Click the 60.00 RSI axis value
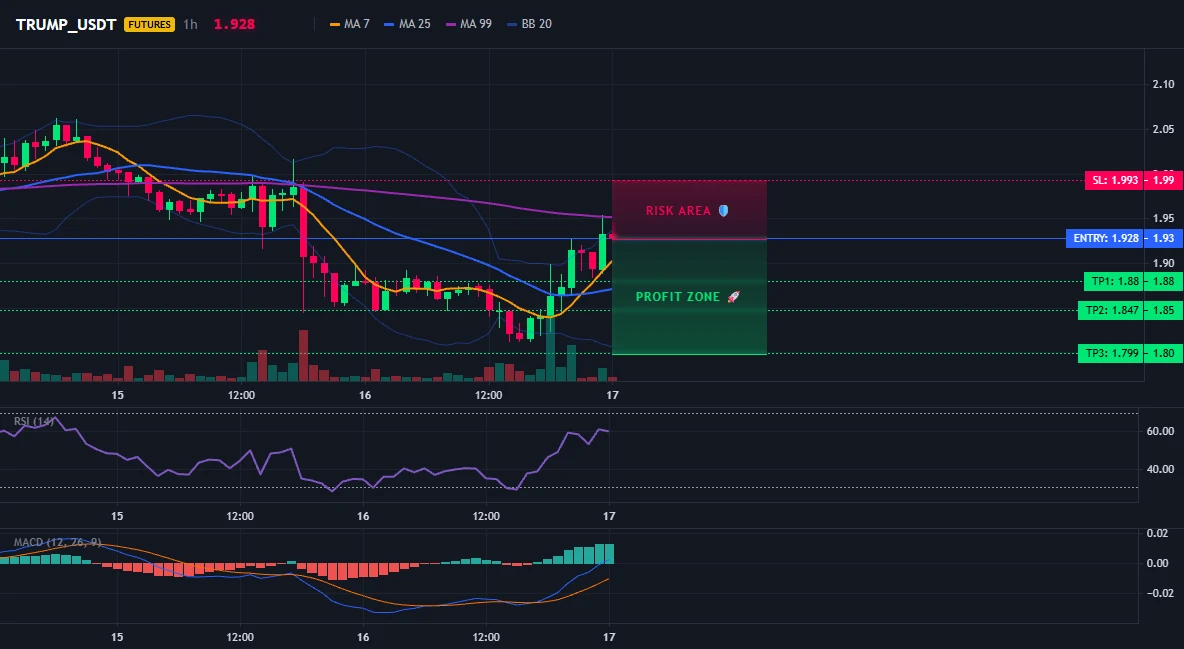 click(x=1160, y=431)
